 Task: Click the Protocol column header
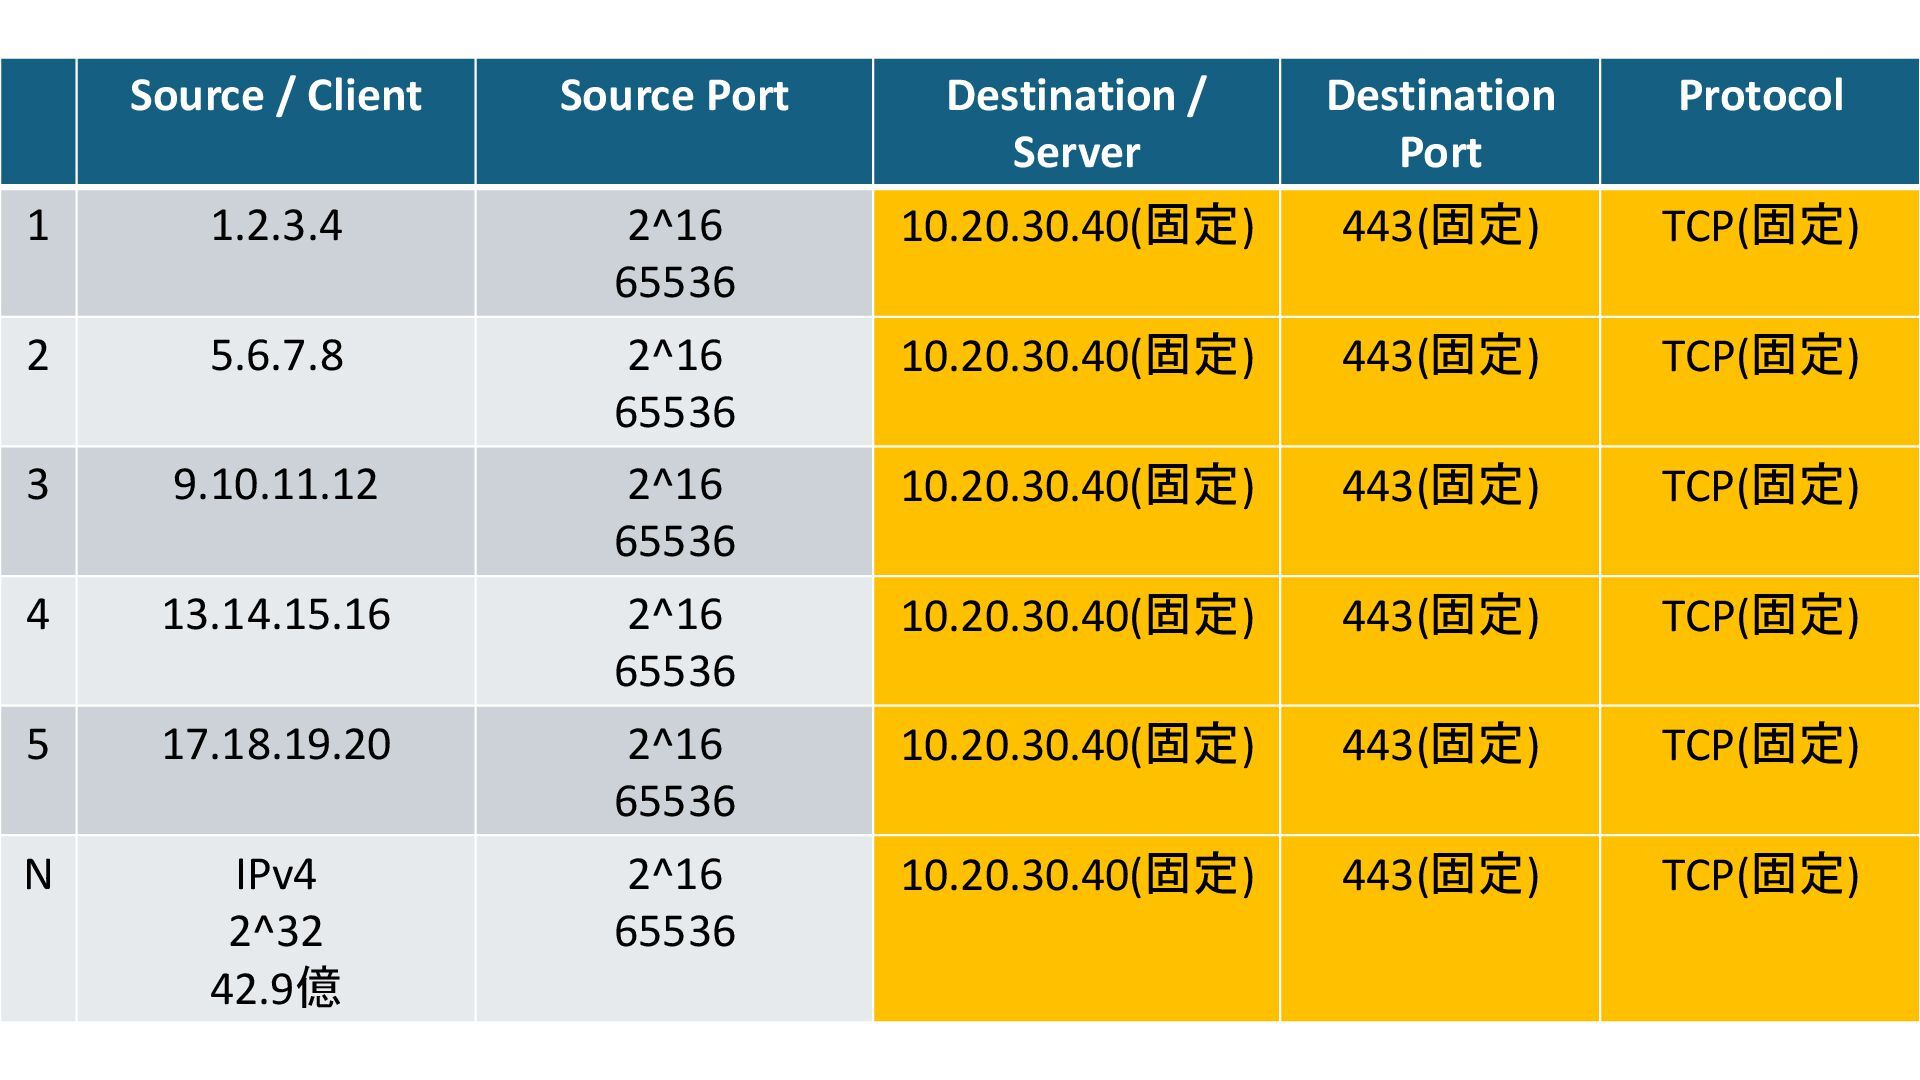[1760, 122]
